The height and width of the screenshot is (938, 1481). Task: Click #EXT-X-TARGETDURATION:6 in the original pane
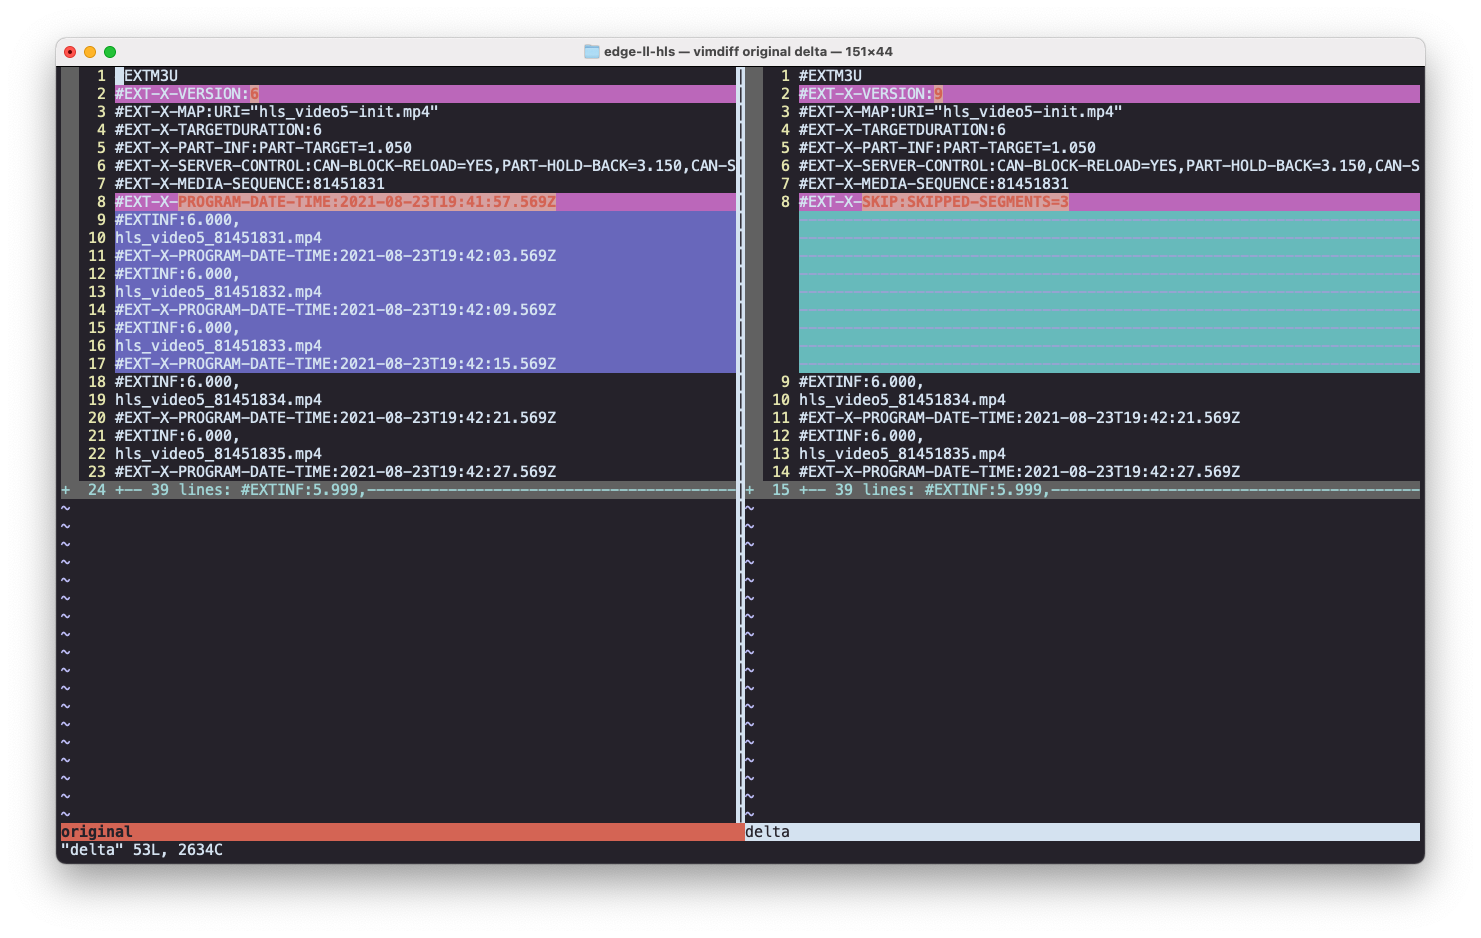pos(218,130)
